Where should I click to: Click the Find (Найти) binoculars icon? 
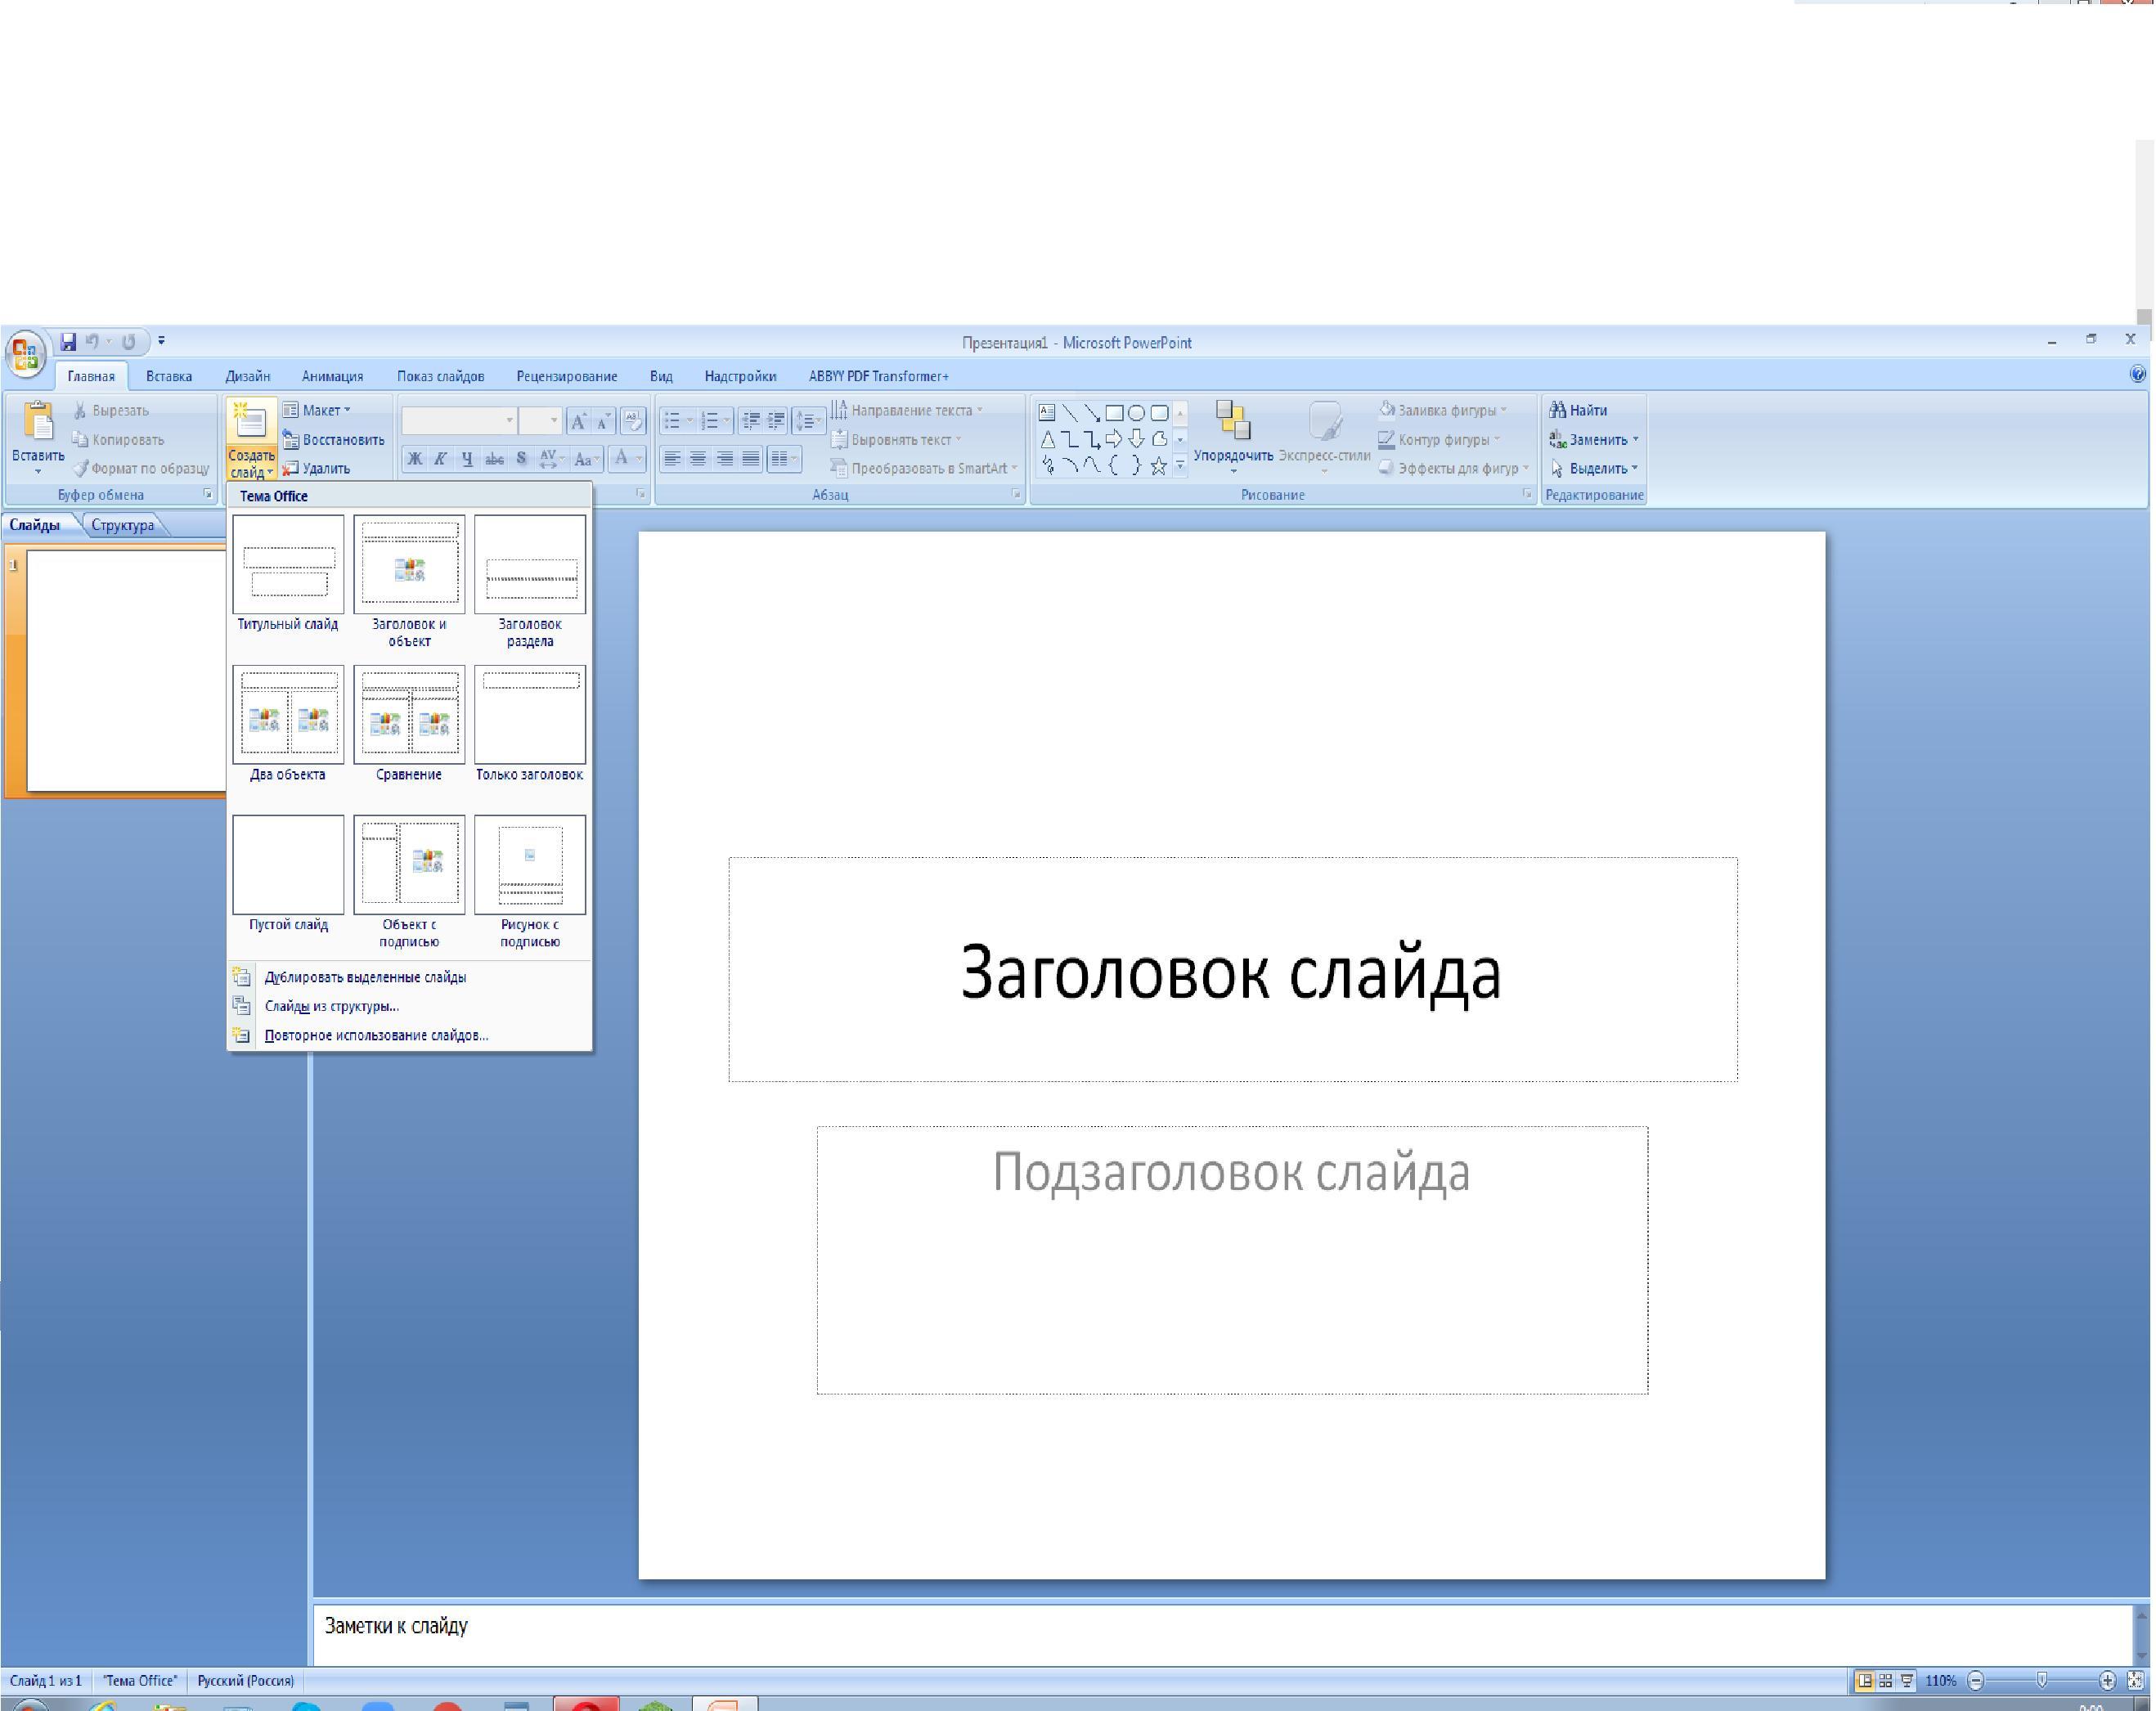[1557, 410]
